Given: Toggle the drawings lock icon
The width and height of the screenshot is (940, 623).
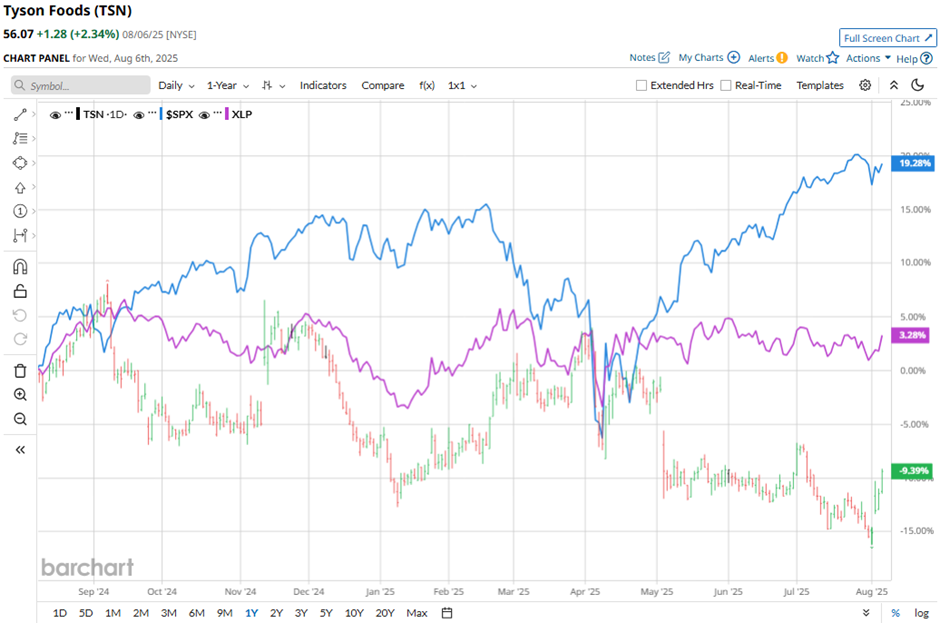Looking at the screenshot, I should click(20, 291).
